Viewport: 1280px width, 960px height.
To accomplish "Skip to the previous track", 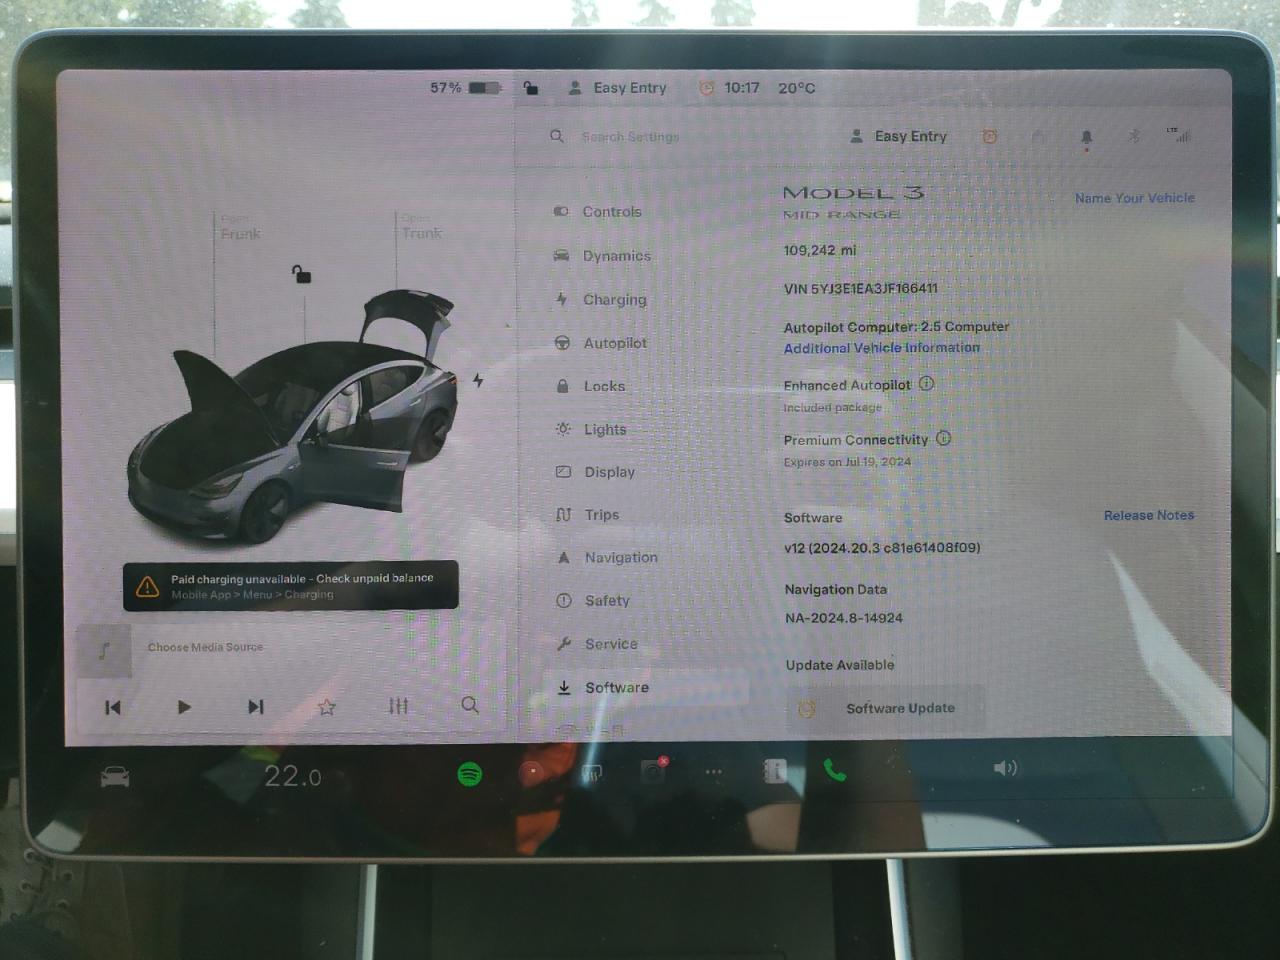I will pos(113,707).
